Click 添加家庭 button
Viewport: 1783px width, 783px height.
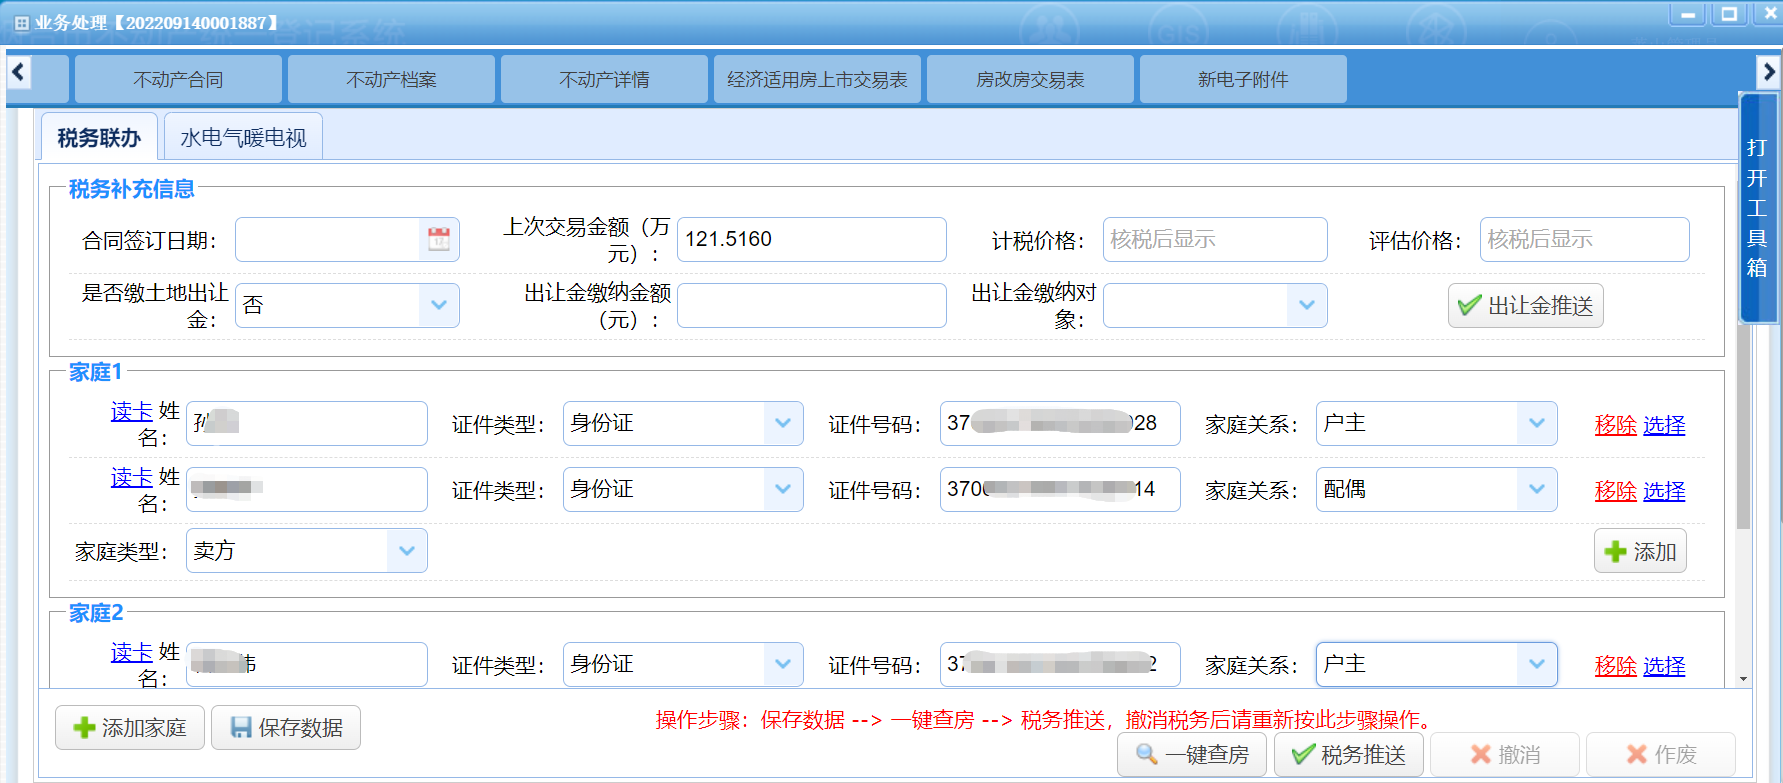coord(130,728)
